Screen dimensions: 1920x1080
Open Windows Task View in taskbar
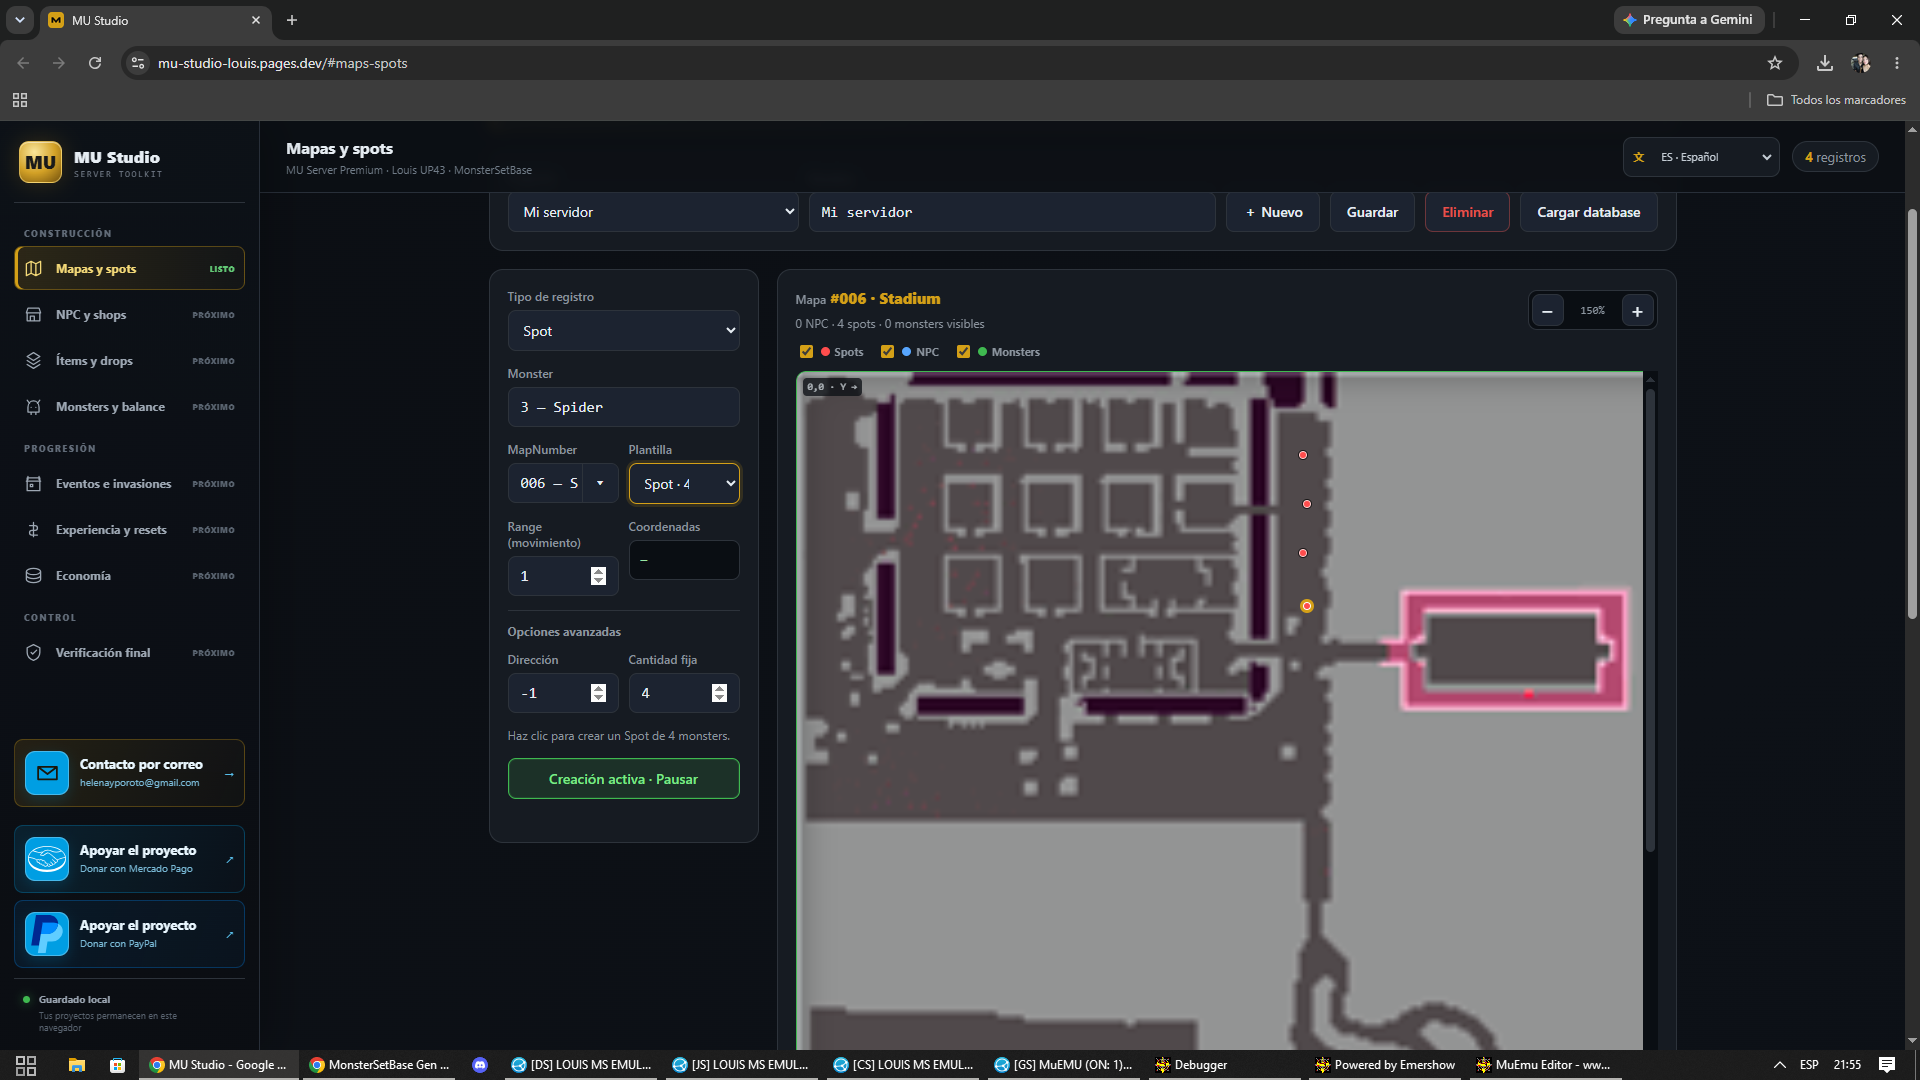(x=26, y=1065)
